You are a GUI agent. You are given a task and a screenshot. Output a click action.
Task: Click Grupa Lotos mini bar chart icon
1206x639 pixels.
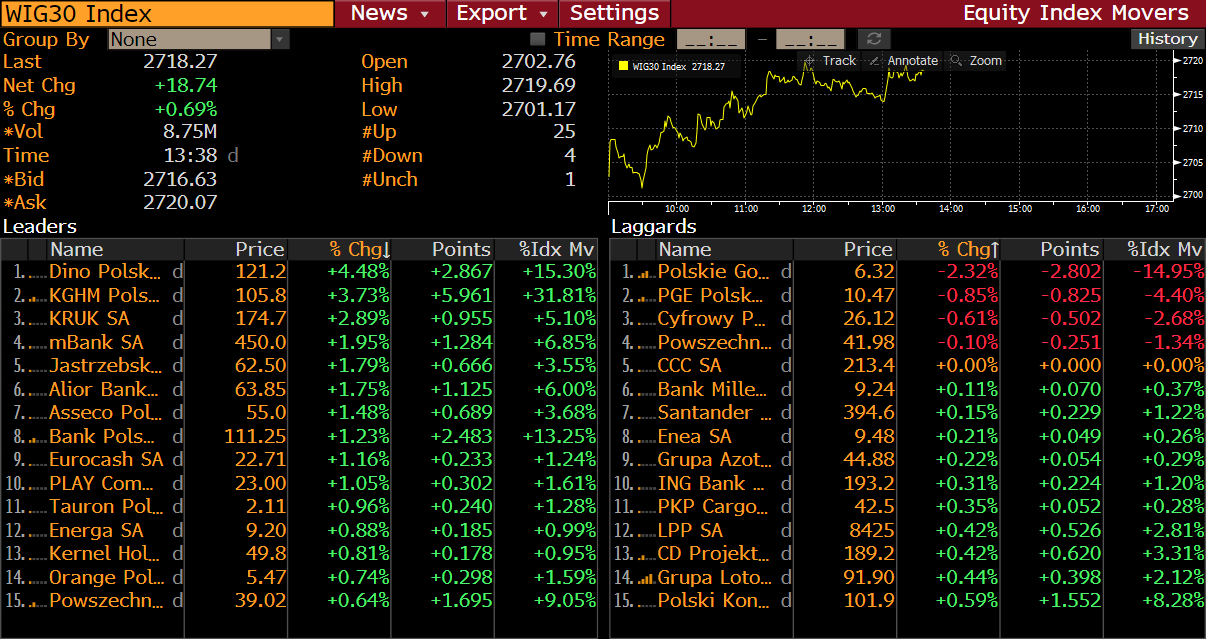[x=646, y=578]
